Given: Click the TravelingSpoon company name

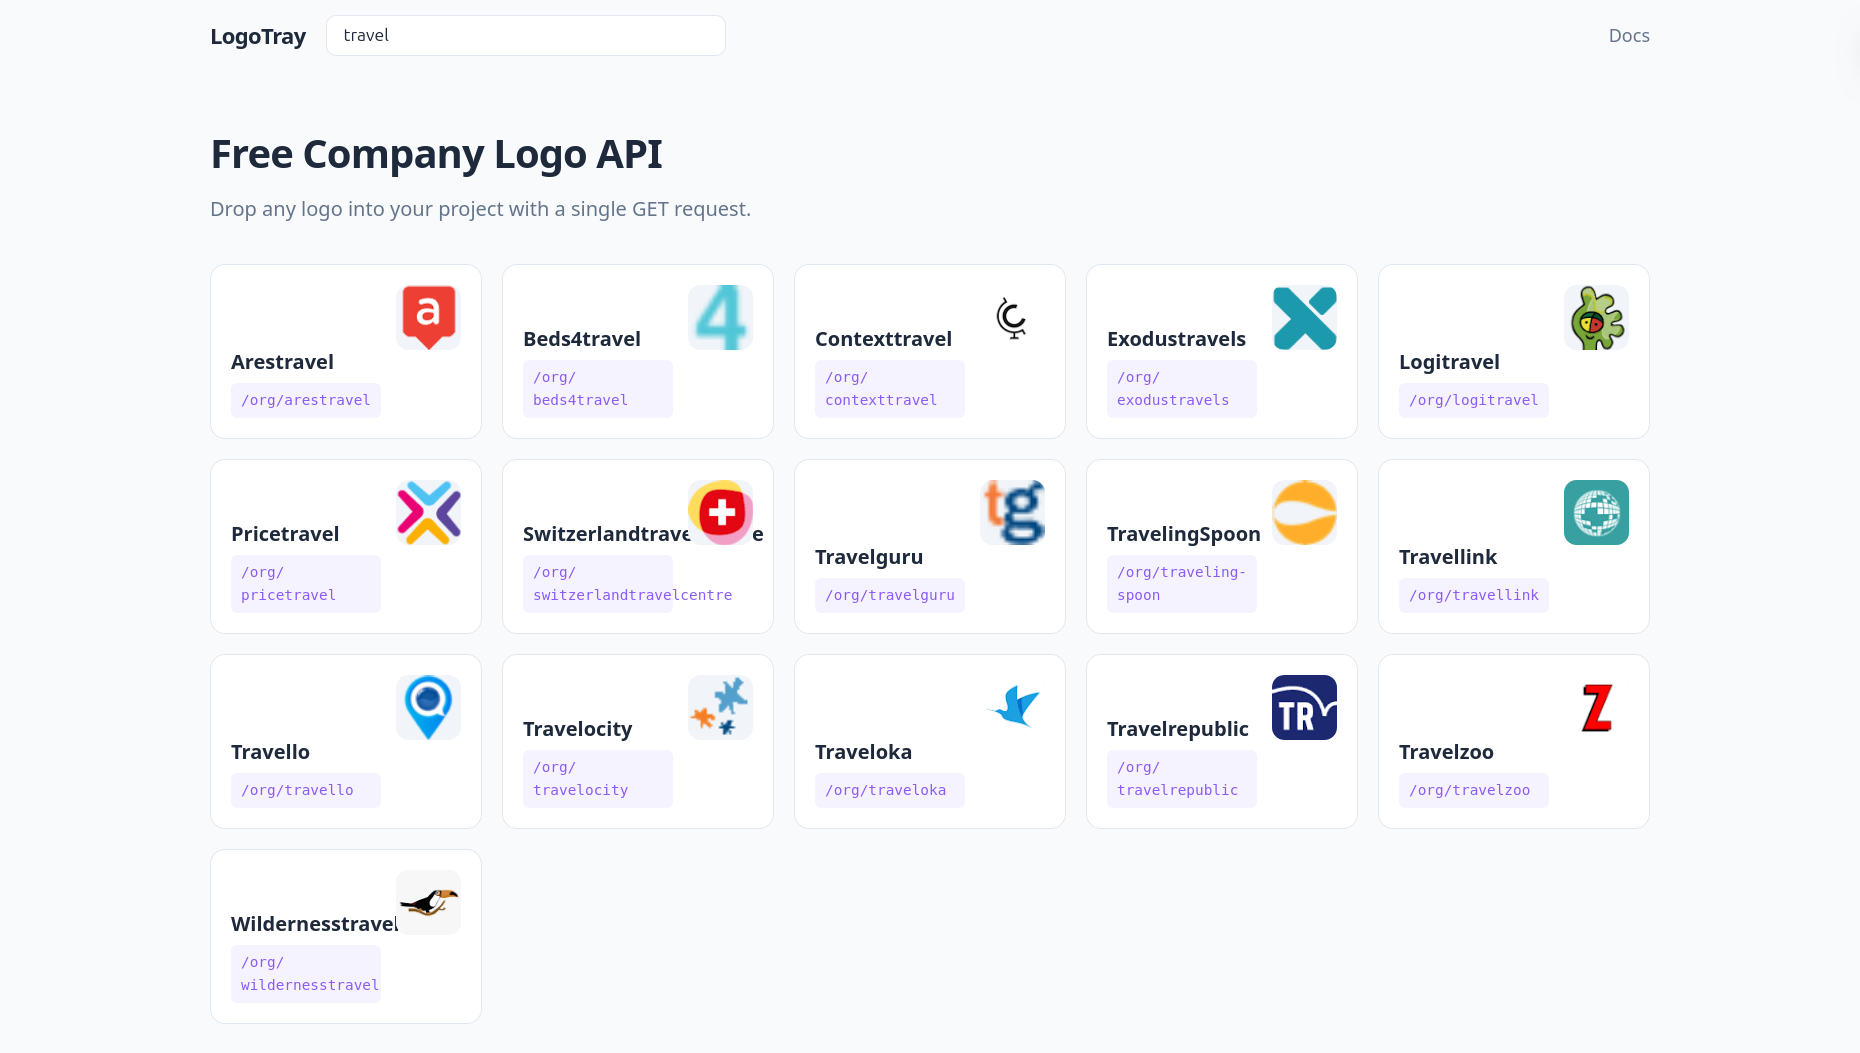Looking at the screenshot, I should (x=1184, y=534).
